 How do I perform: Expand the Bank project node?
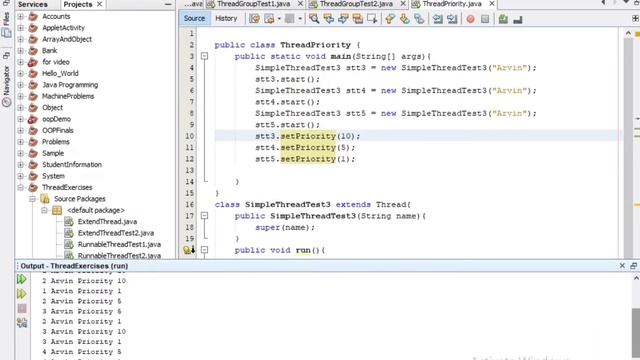20,51
